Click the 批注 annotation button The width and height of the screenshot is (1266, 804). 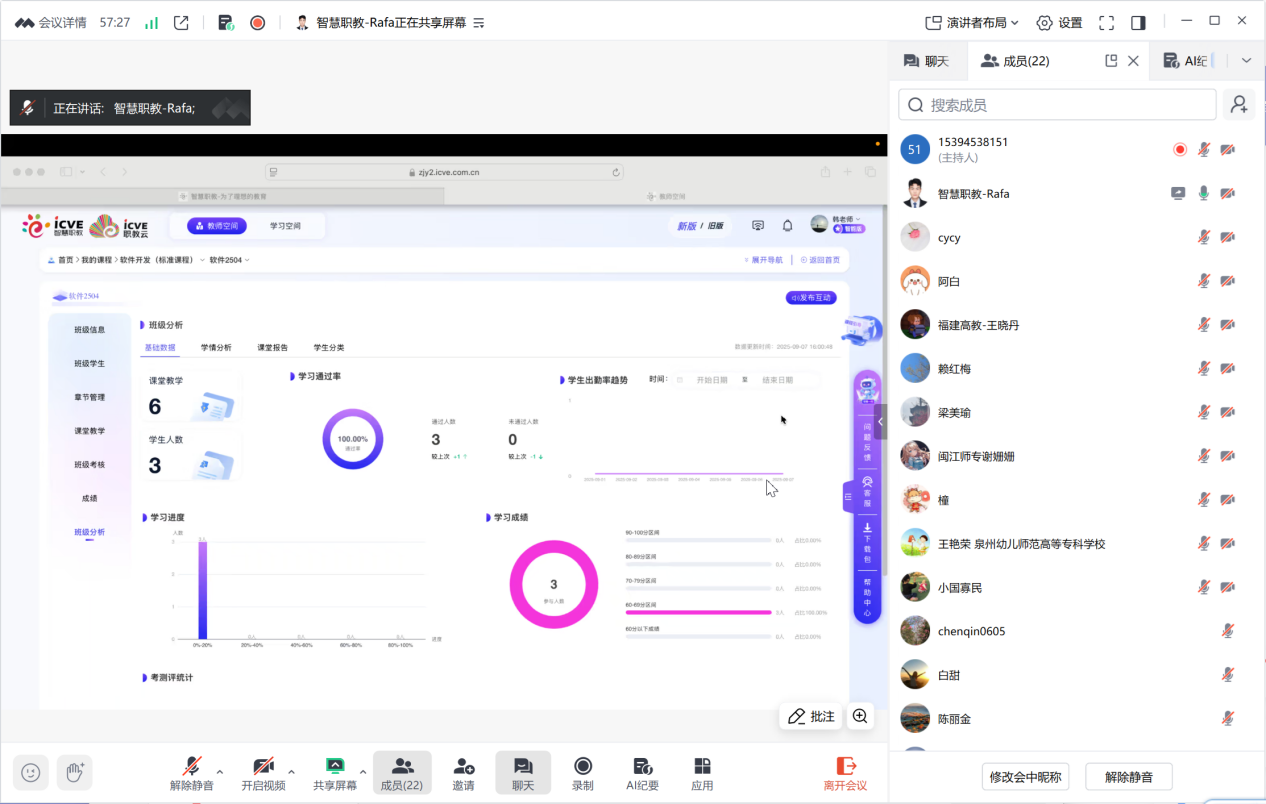pos(811,716)
